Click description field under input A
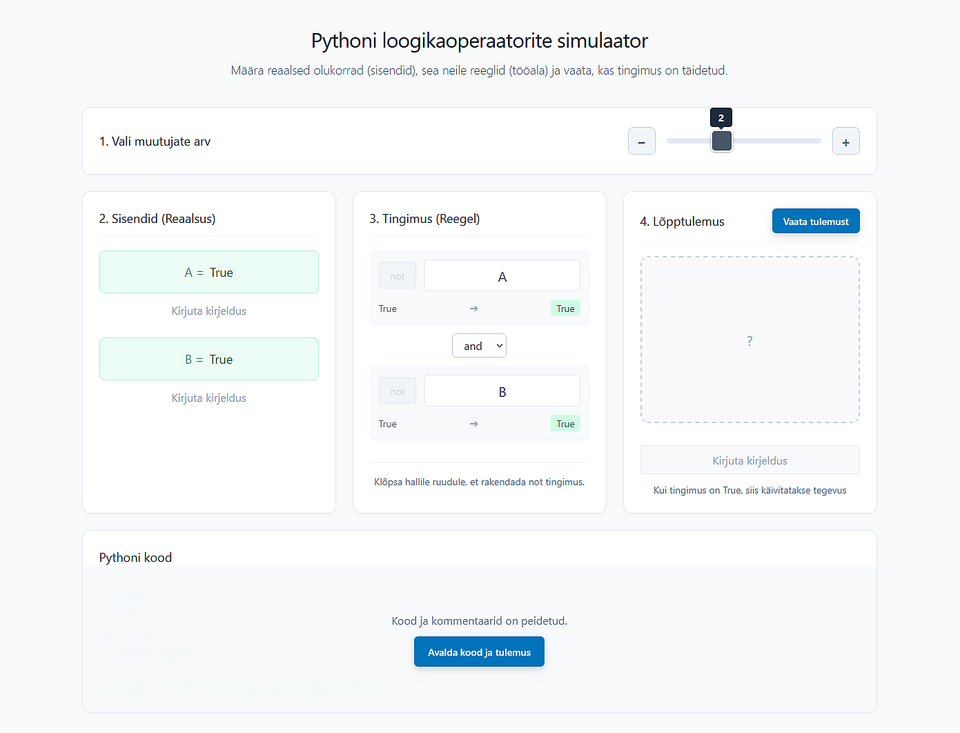This screenshot has width=960, height=733. [209, 311]
